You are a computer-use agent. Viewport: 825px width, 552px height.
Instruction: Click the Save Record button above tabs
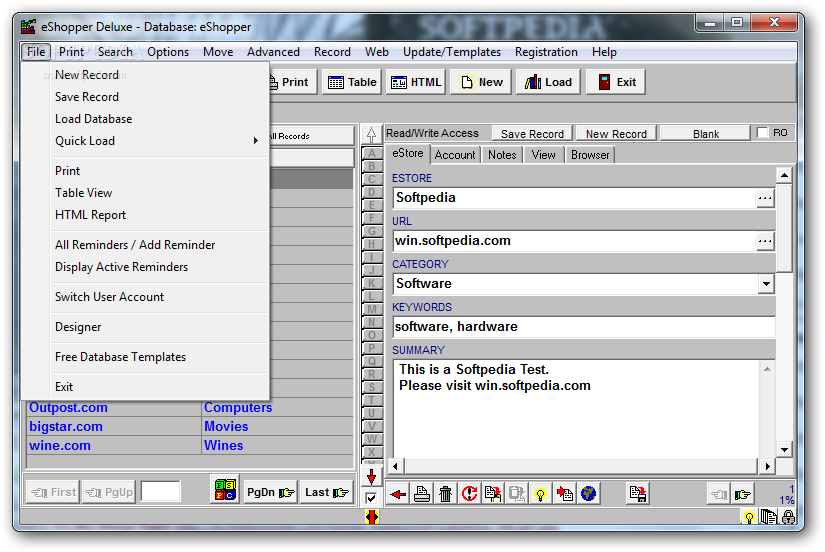[532, 134]
